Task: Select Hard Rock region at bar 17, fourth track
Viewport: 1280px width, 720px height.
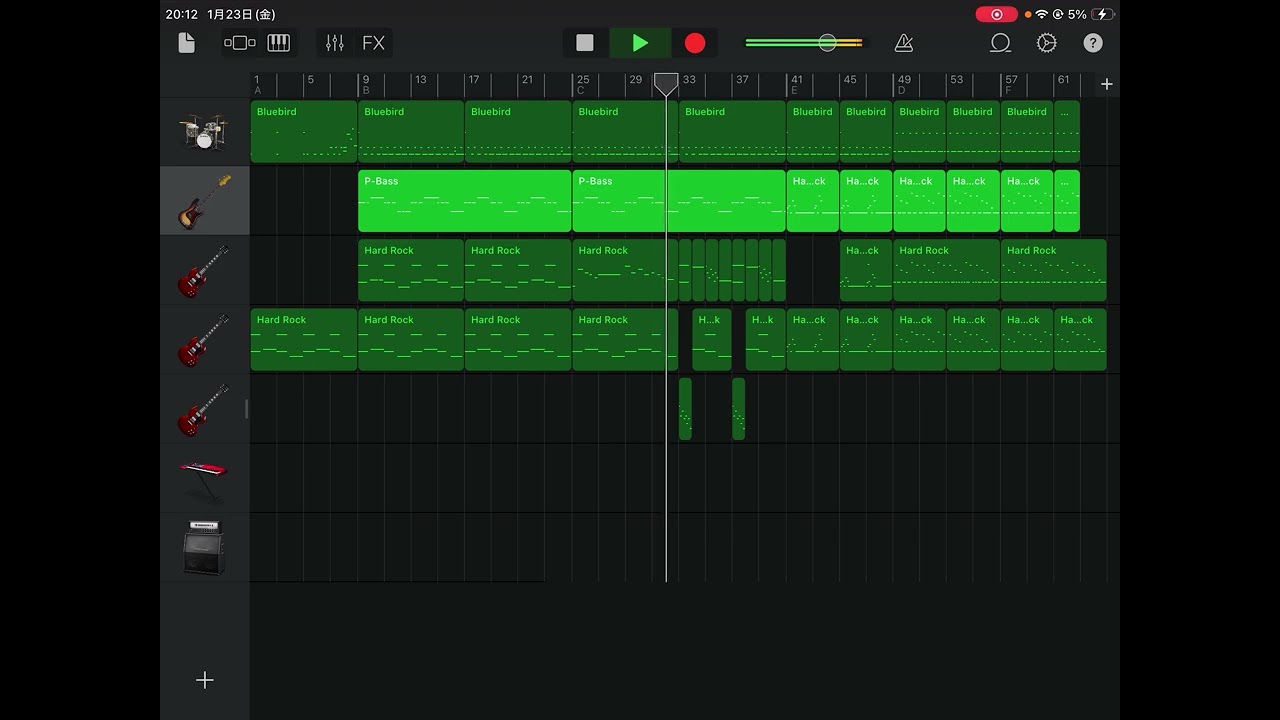Action: tap(518, 340)
